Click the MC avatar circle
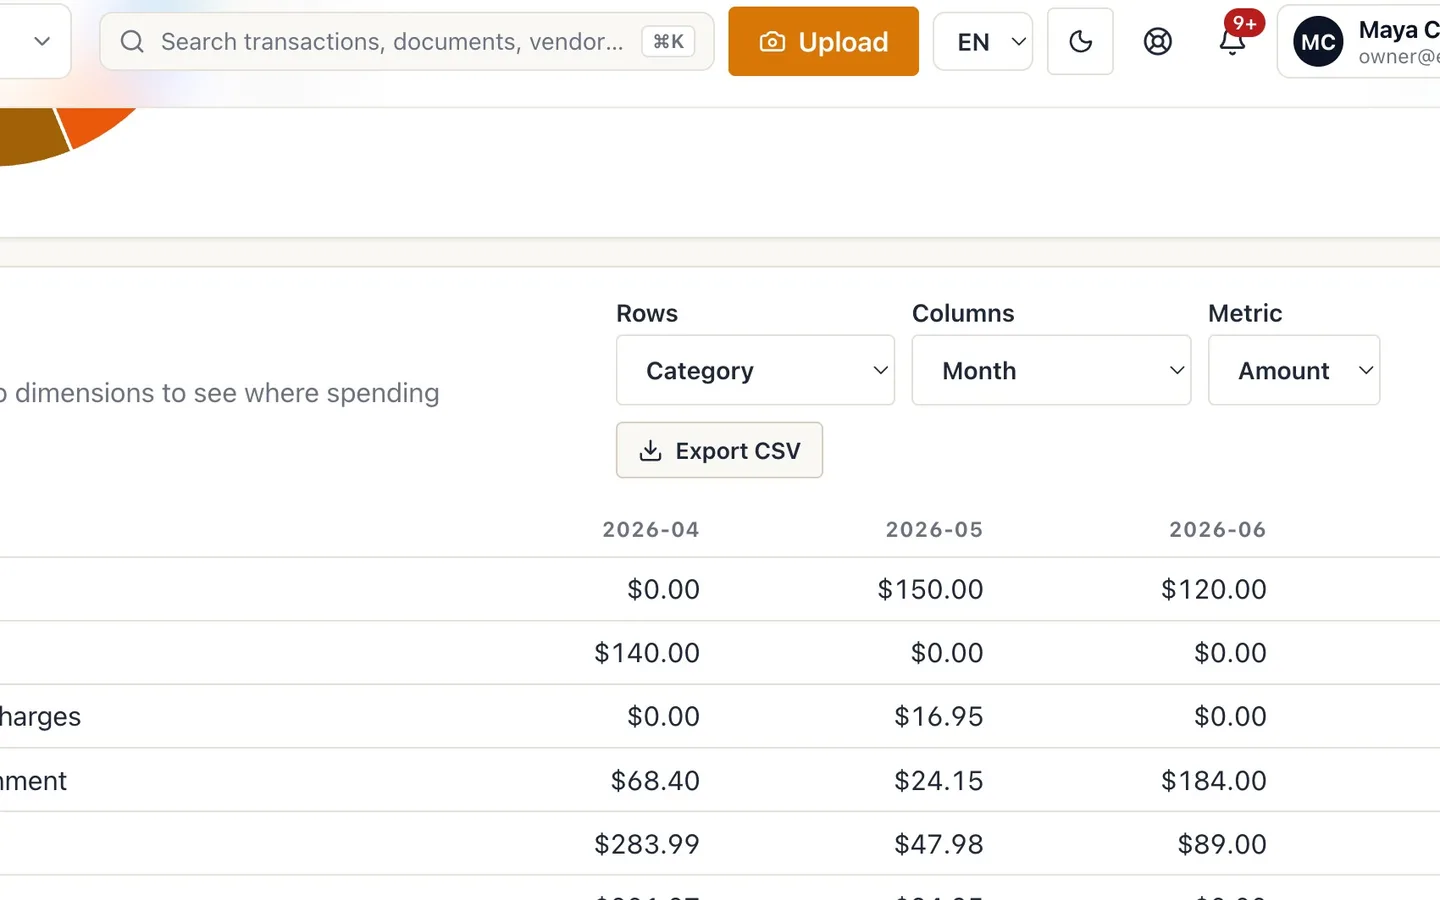Screen dimensions: 1440x900 point(1318,42)
